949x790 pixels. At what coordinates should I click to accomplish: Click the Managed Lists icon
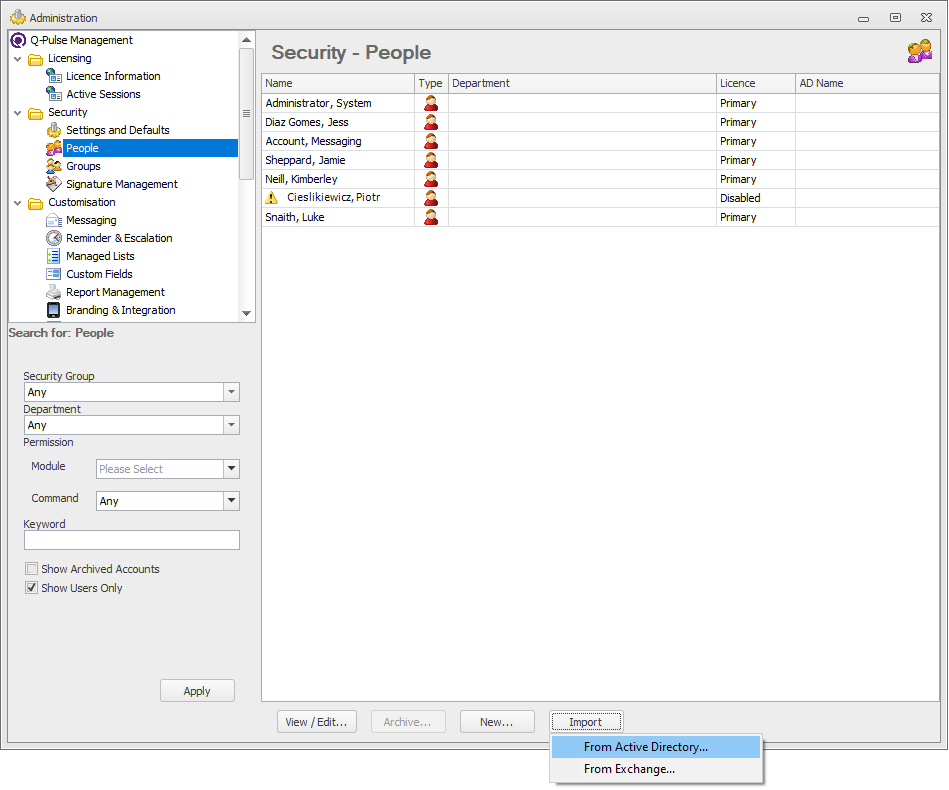pos(54,256)
